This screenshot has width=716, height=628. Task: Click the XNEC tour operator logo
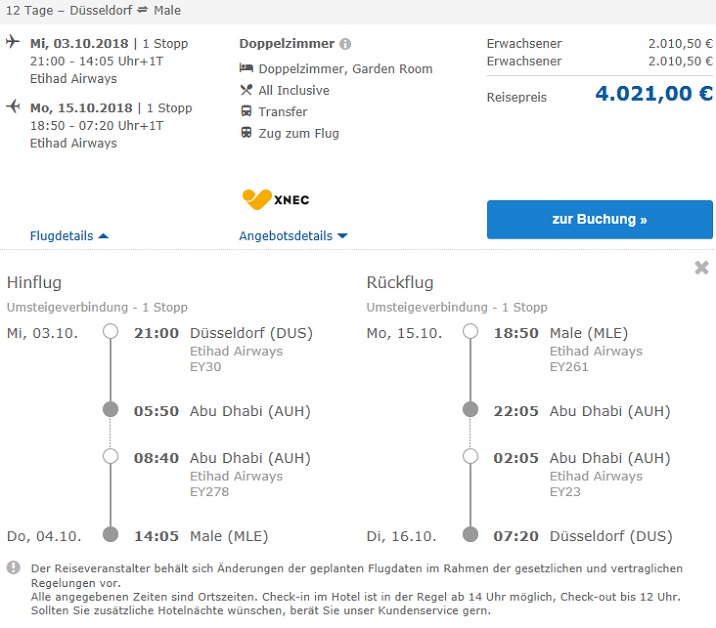(276, 199)
